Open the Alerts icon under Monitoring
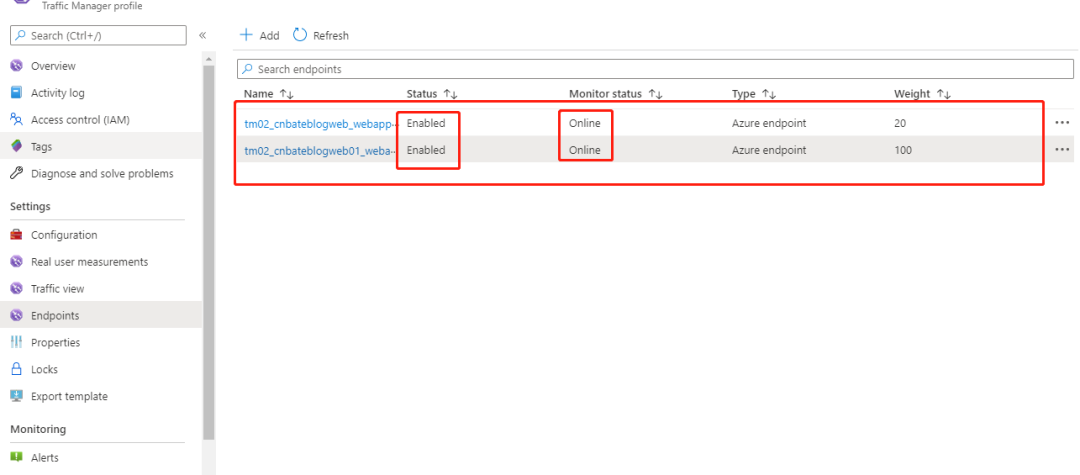 click(17, 457)
